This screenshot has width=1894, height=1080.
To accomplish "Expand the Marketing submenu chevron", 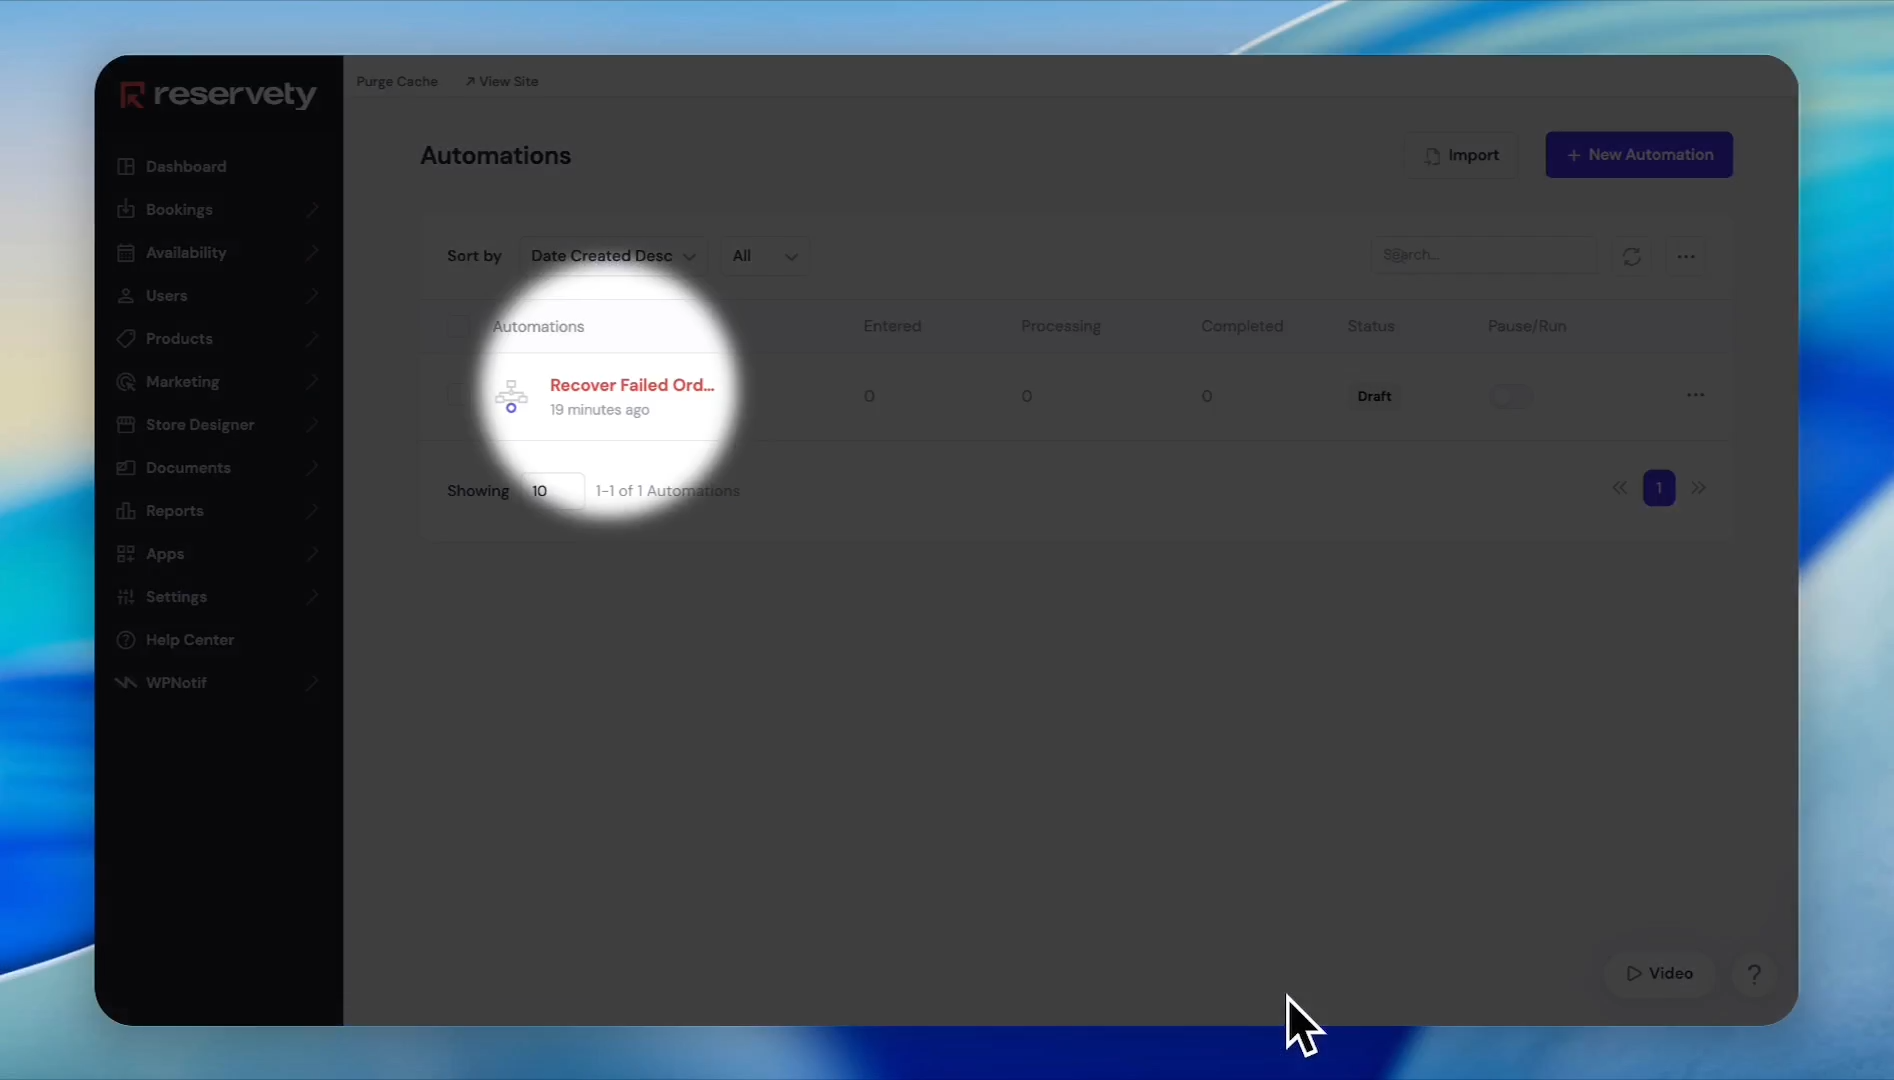I will [312, 381].
